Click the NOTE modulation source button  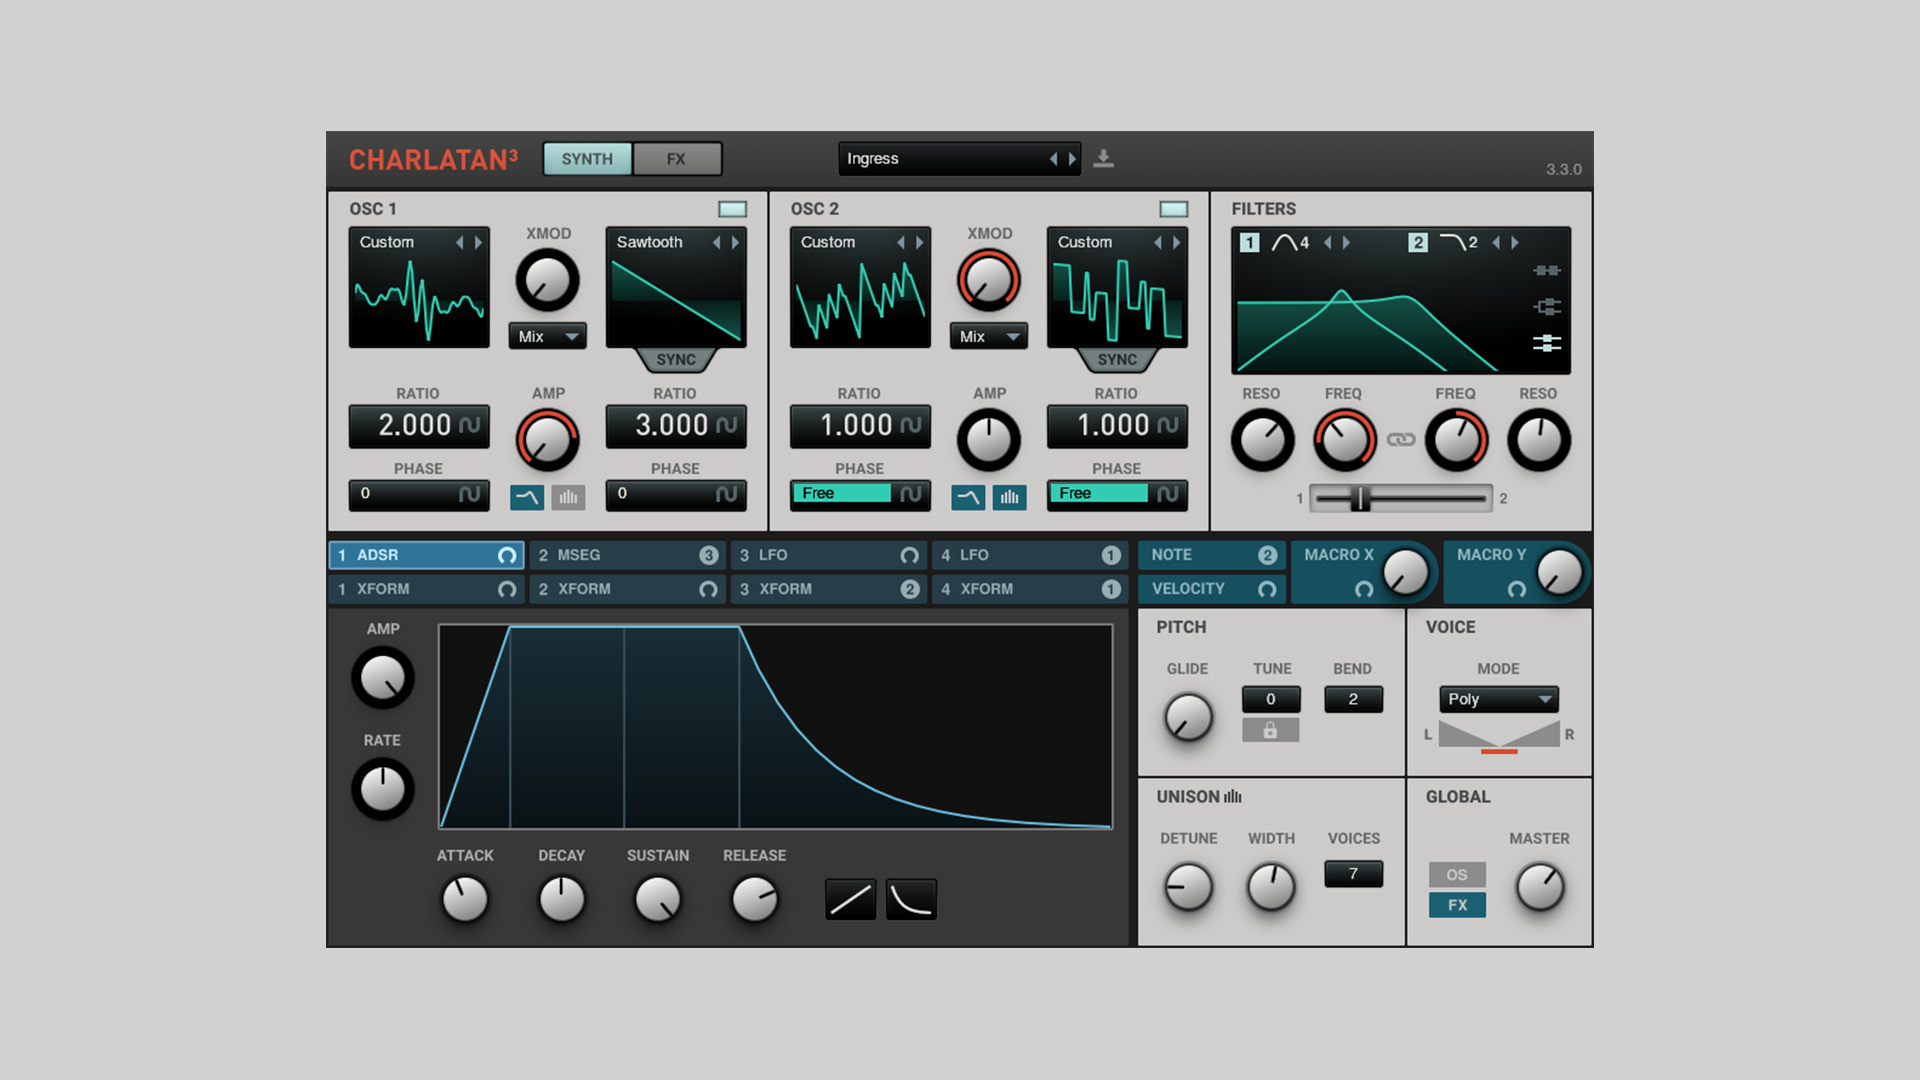(1211, 555)
